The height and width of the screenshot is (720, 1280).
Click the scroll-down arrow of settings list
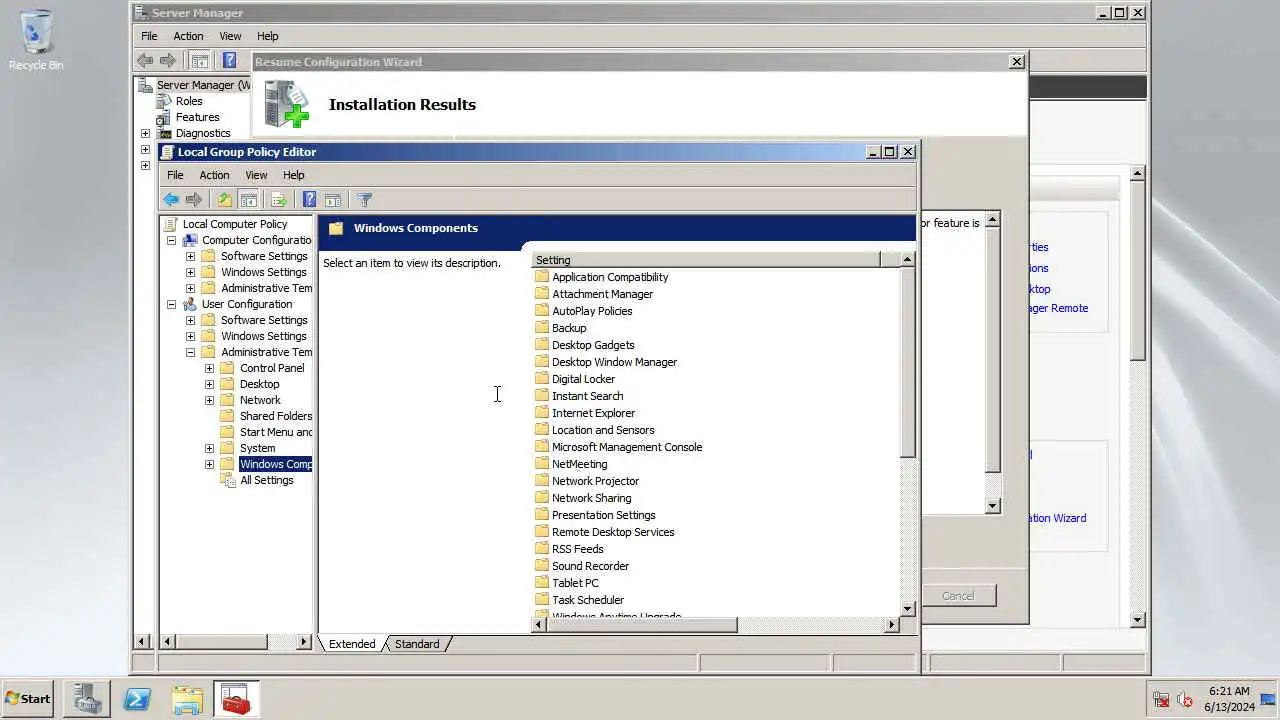coord(908,608)
